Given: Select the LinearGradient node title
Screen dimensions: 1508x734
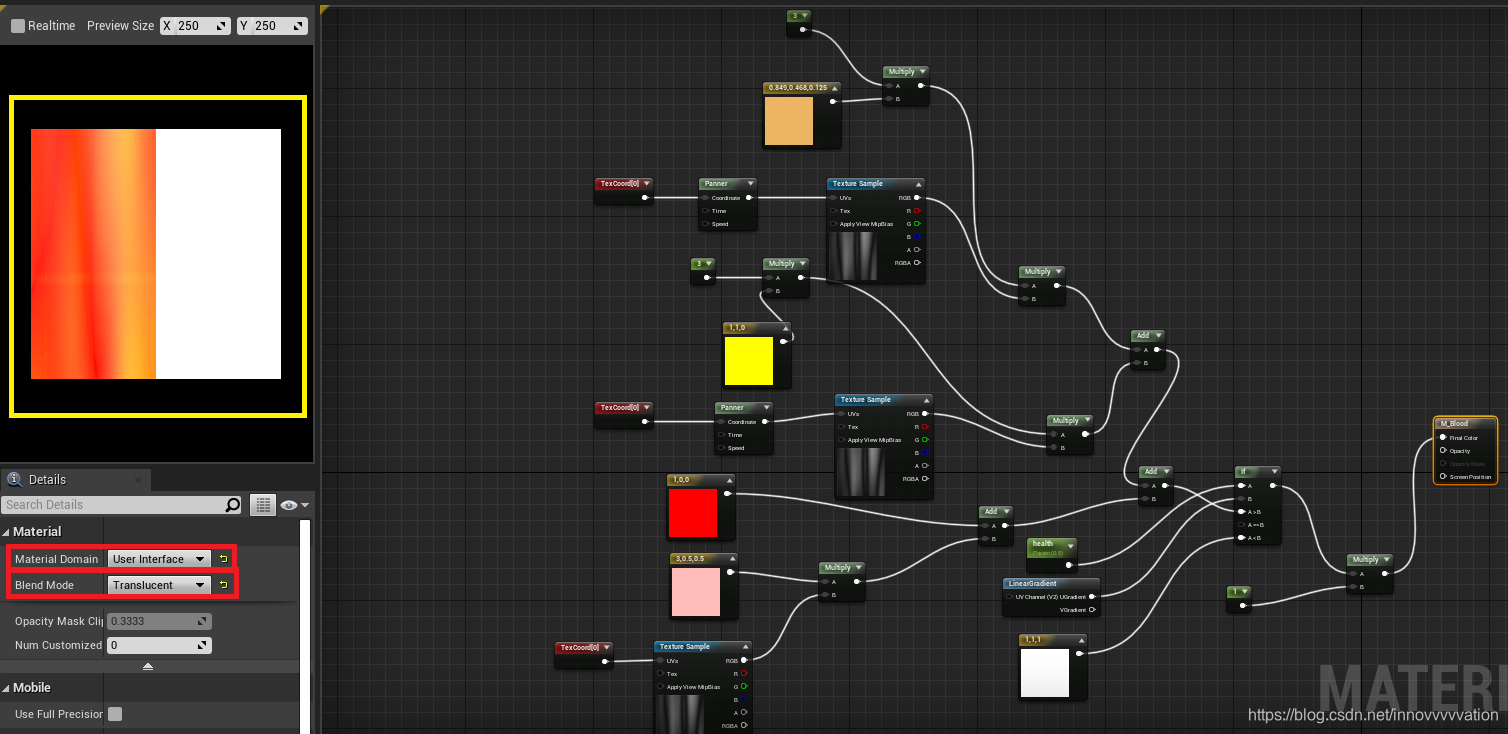Looking at the screenshot, I should (x=1032, y=583).
